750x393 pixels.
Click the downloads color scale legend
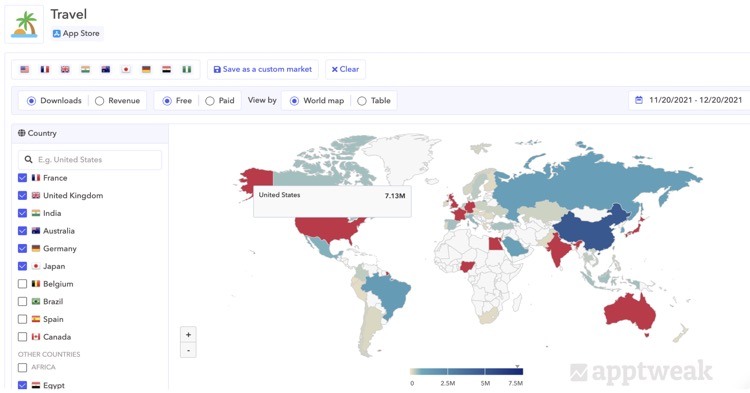point(466,371)
